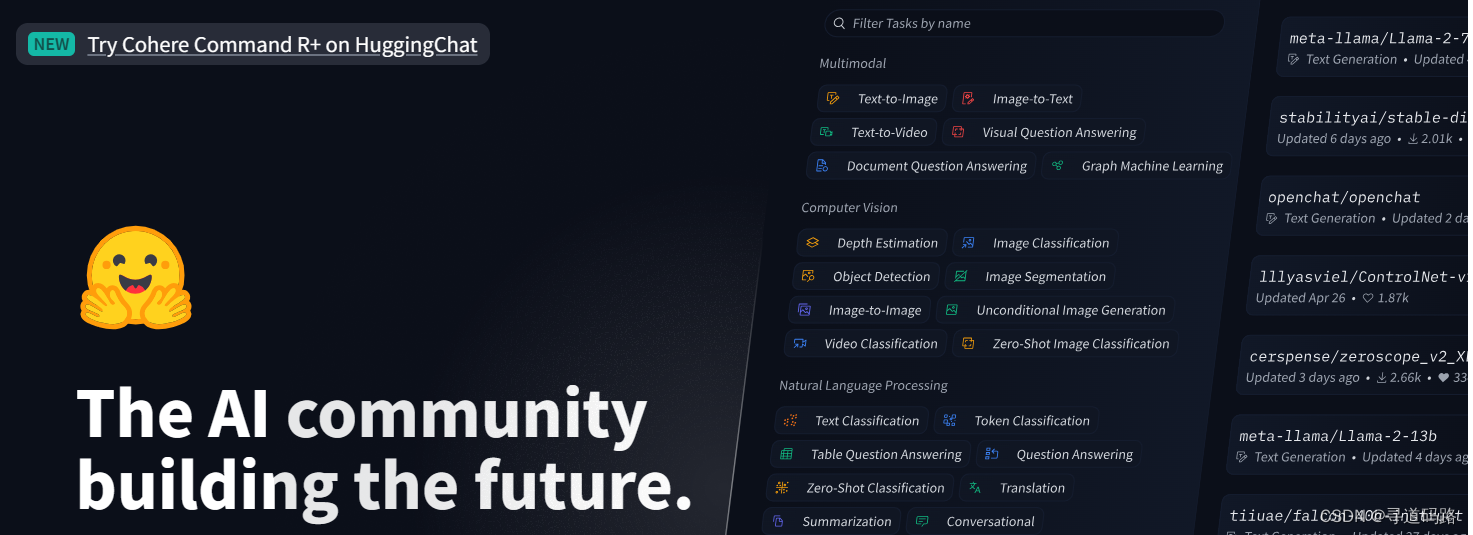Viewport: 1473px width, 535px height.
Task: Click the Unconditional Image Generation icon
Action: (x=952, y=310)
